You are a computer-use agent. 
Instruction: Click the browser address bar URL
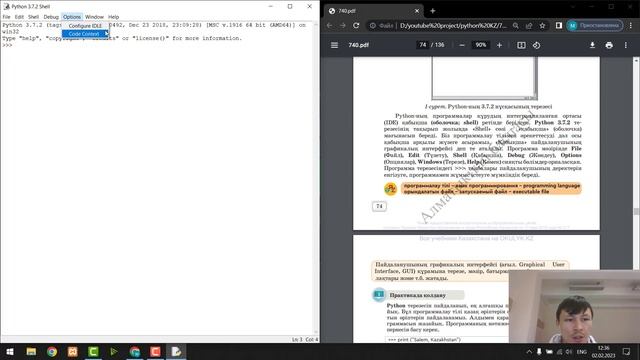[x=453, y=25]
